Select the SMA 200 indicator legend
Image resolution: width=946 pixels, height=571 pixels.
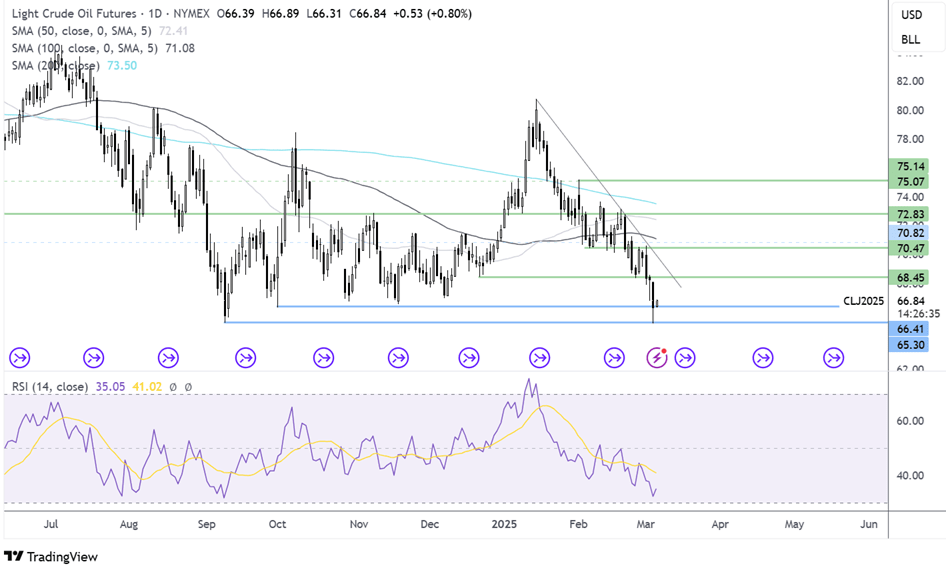tap(56, 65)
